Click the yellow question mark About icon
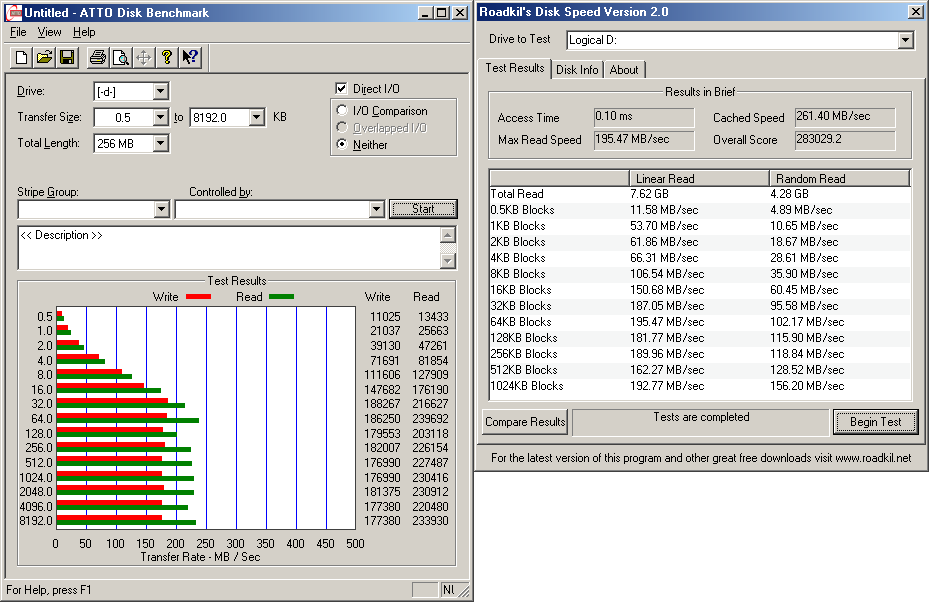Screen dimensions: 929x602 [x=167, y=57]
